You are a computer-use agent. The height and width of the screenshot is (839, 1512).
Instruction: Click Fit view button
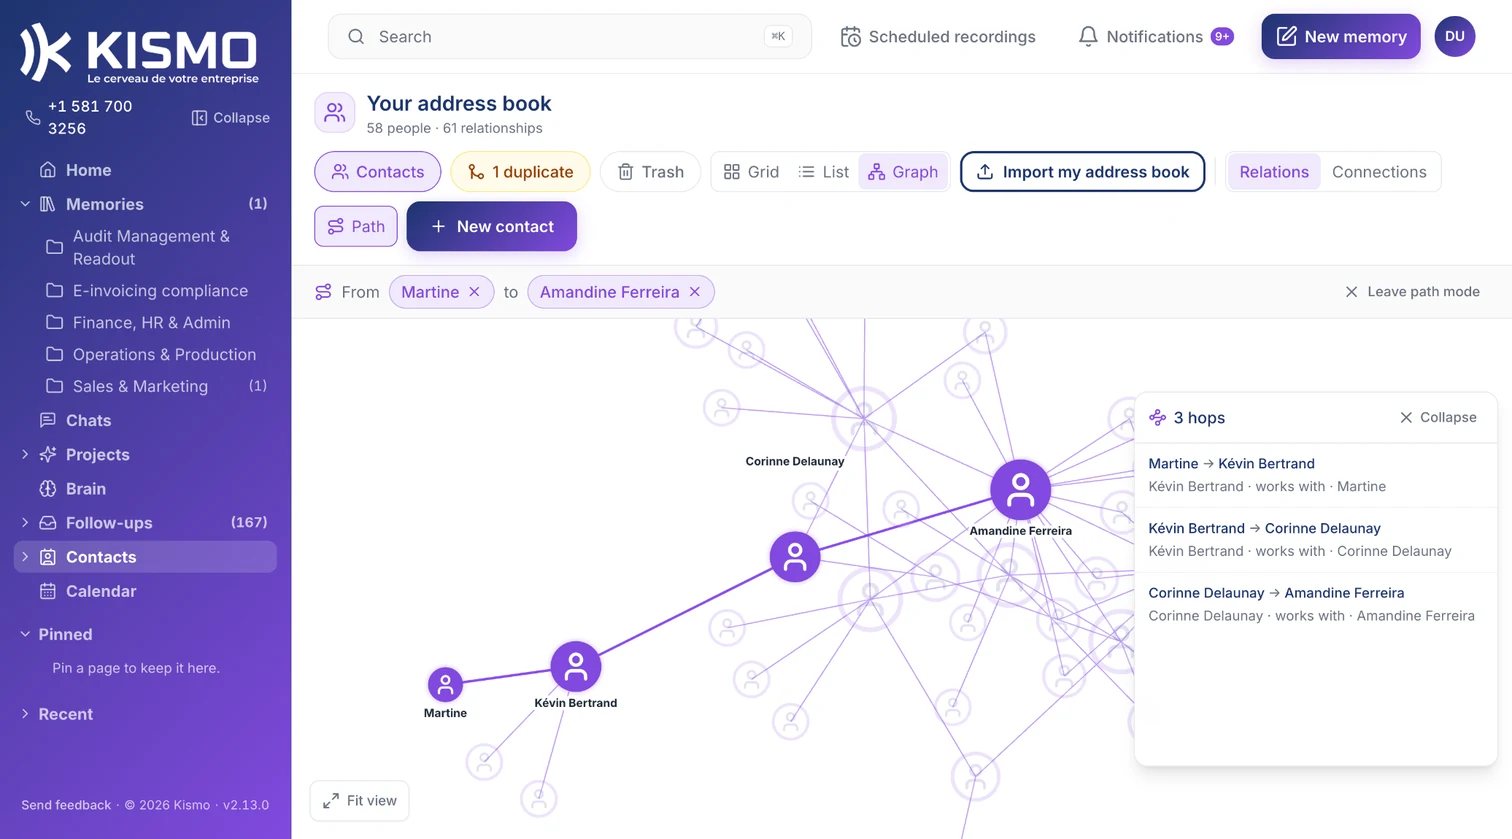pos(359,801)
